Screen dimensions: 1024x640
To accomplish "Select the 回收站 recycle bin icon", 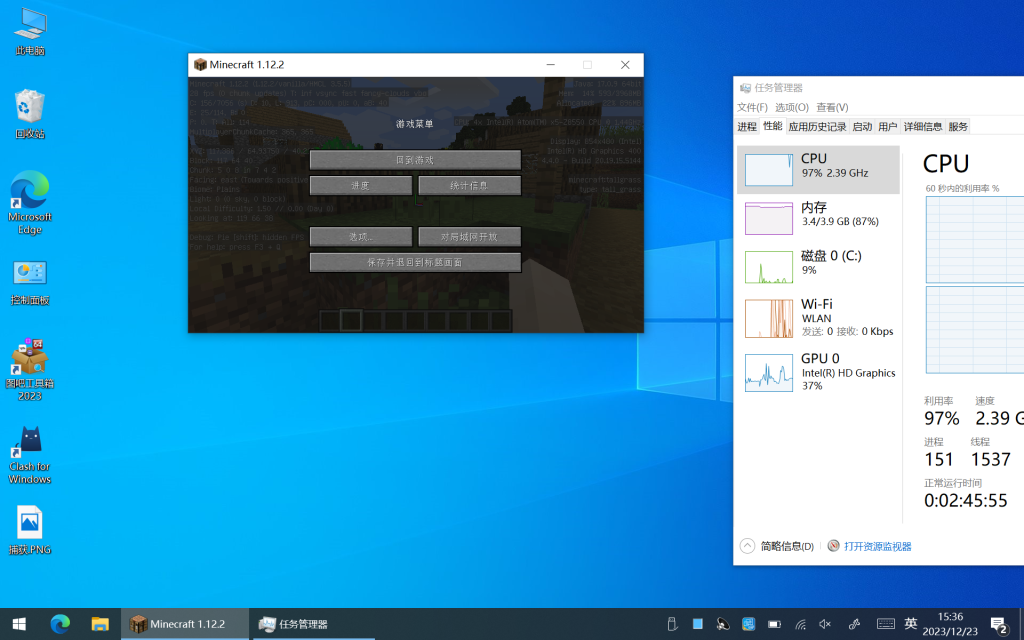I will (x=30, y=115).
